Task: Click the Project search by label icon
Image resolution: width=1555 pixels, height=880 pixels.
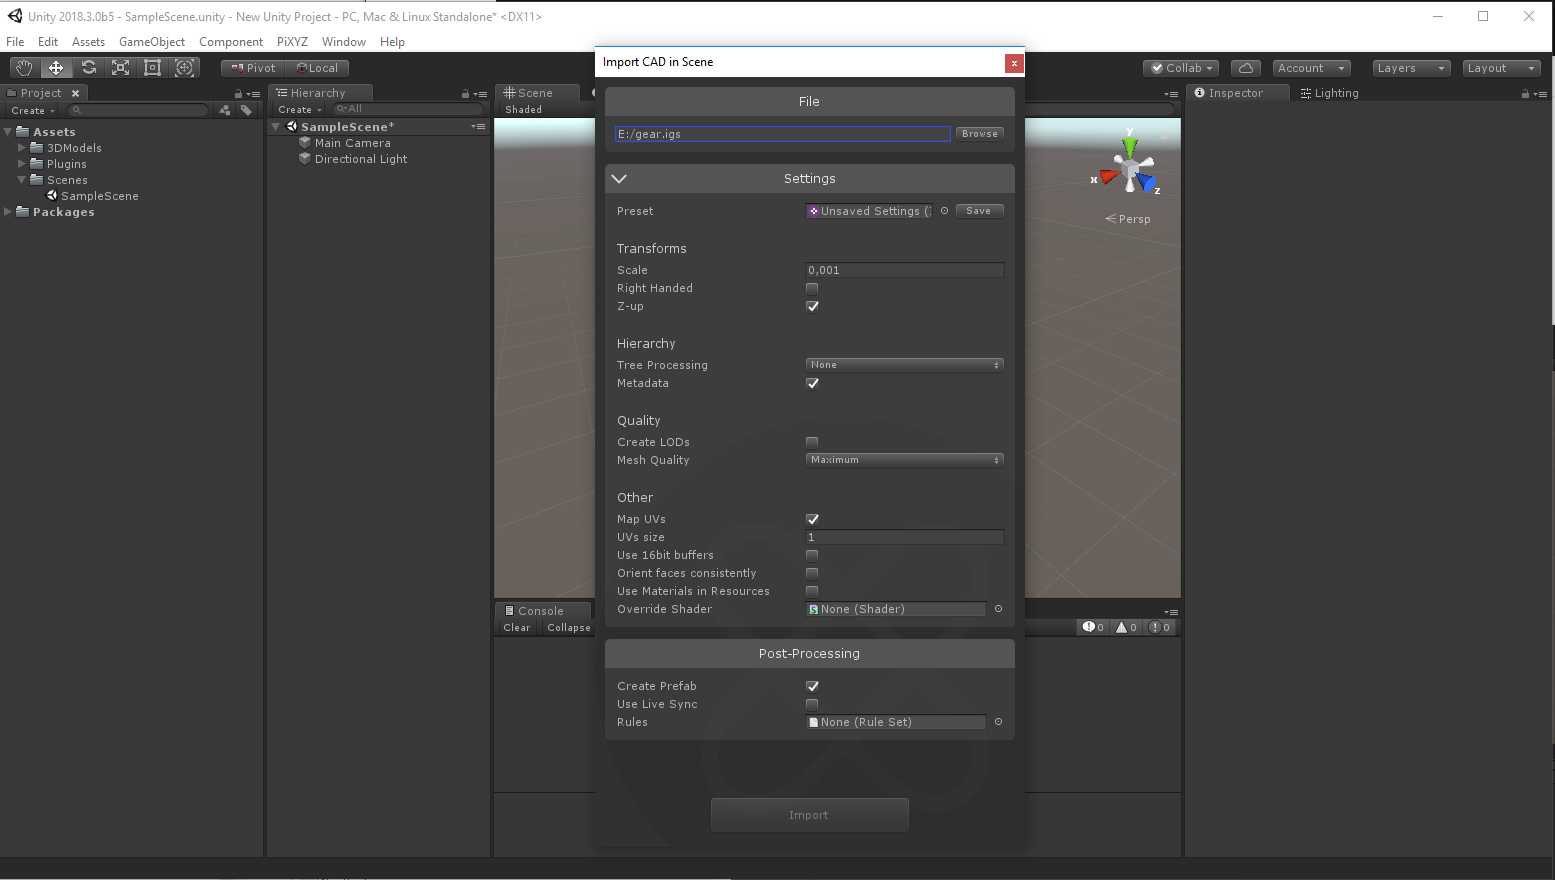Action: (246, 110)
